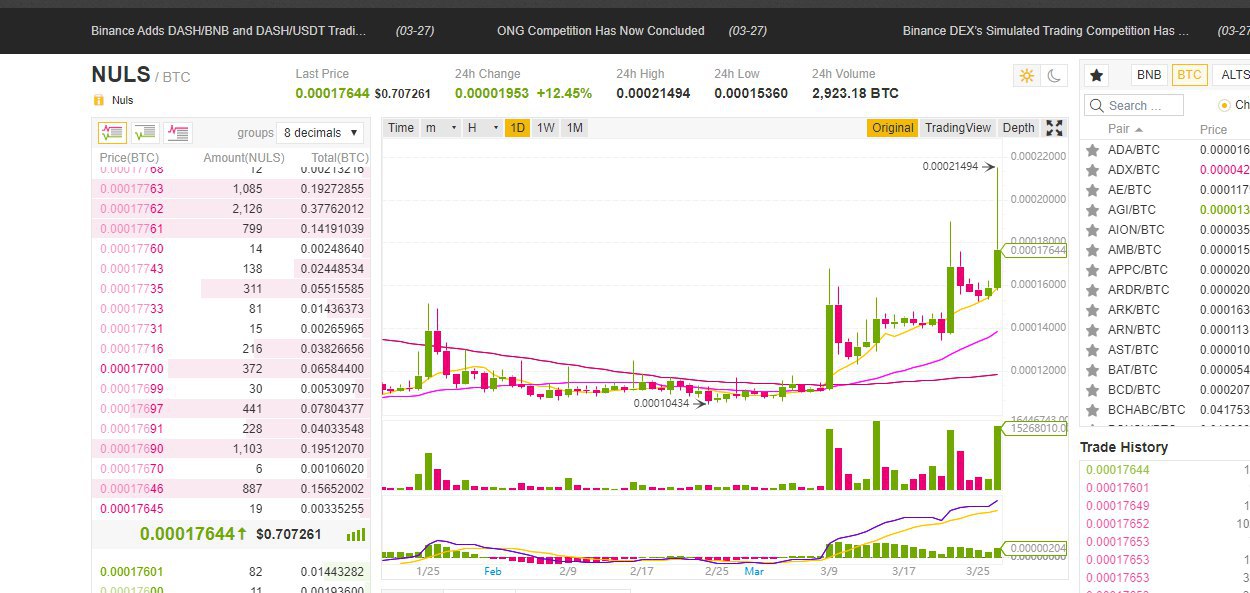The width and height of the screenshot is (1250, 593).
Task: Favorite the AST/BTC pair star
Action: (1093, 350)
